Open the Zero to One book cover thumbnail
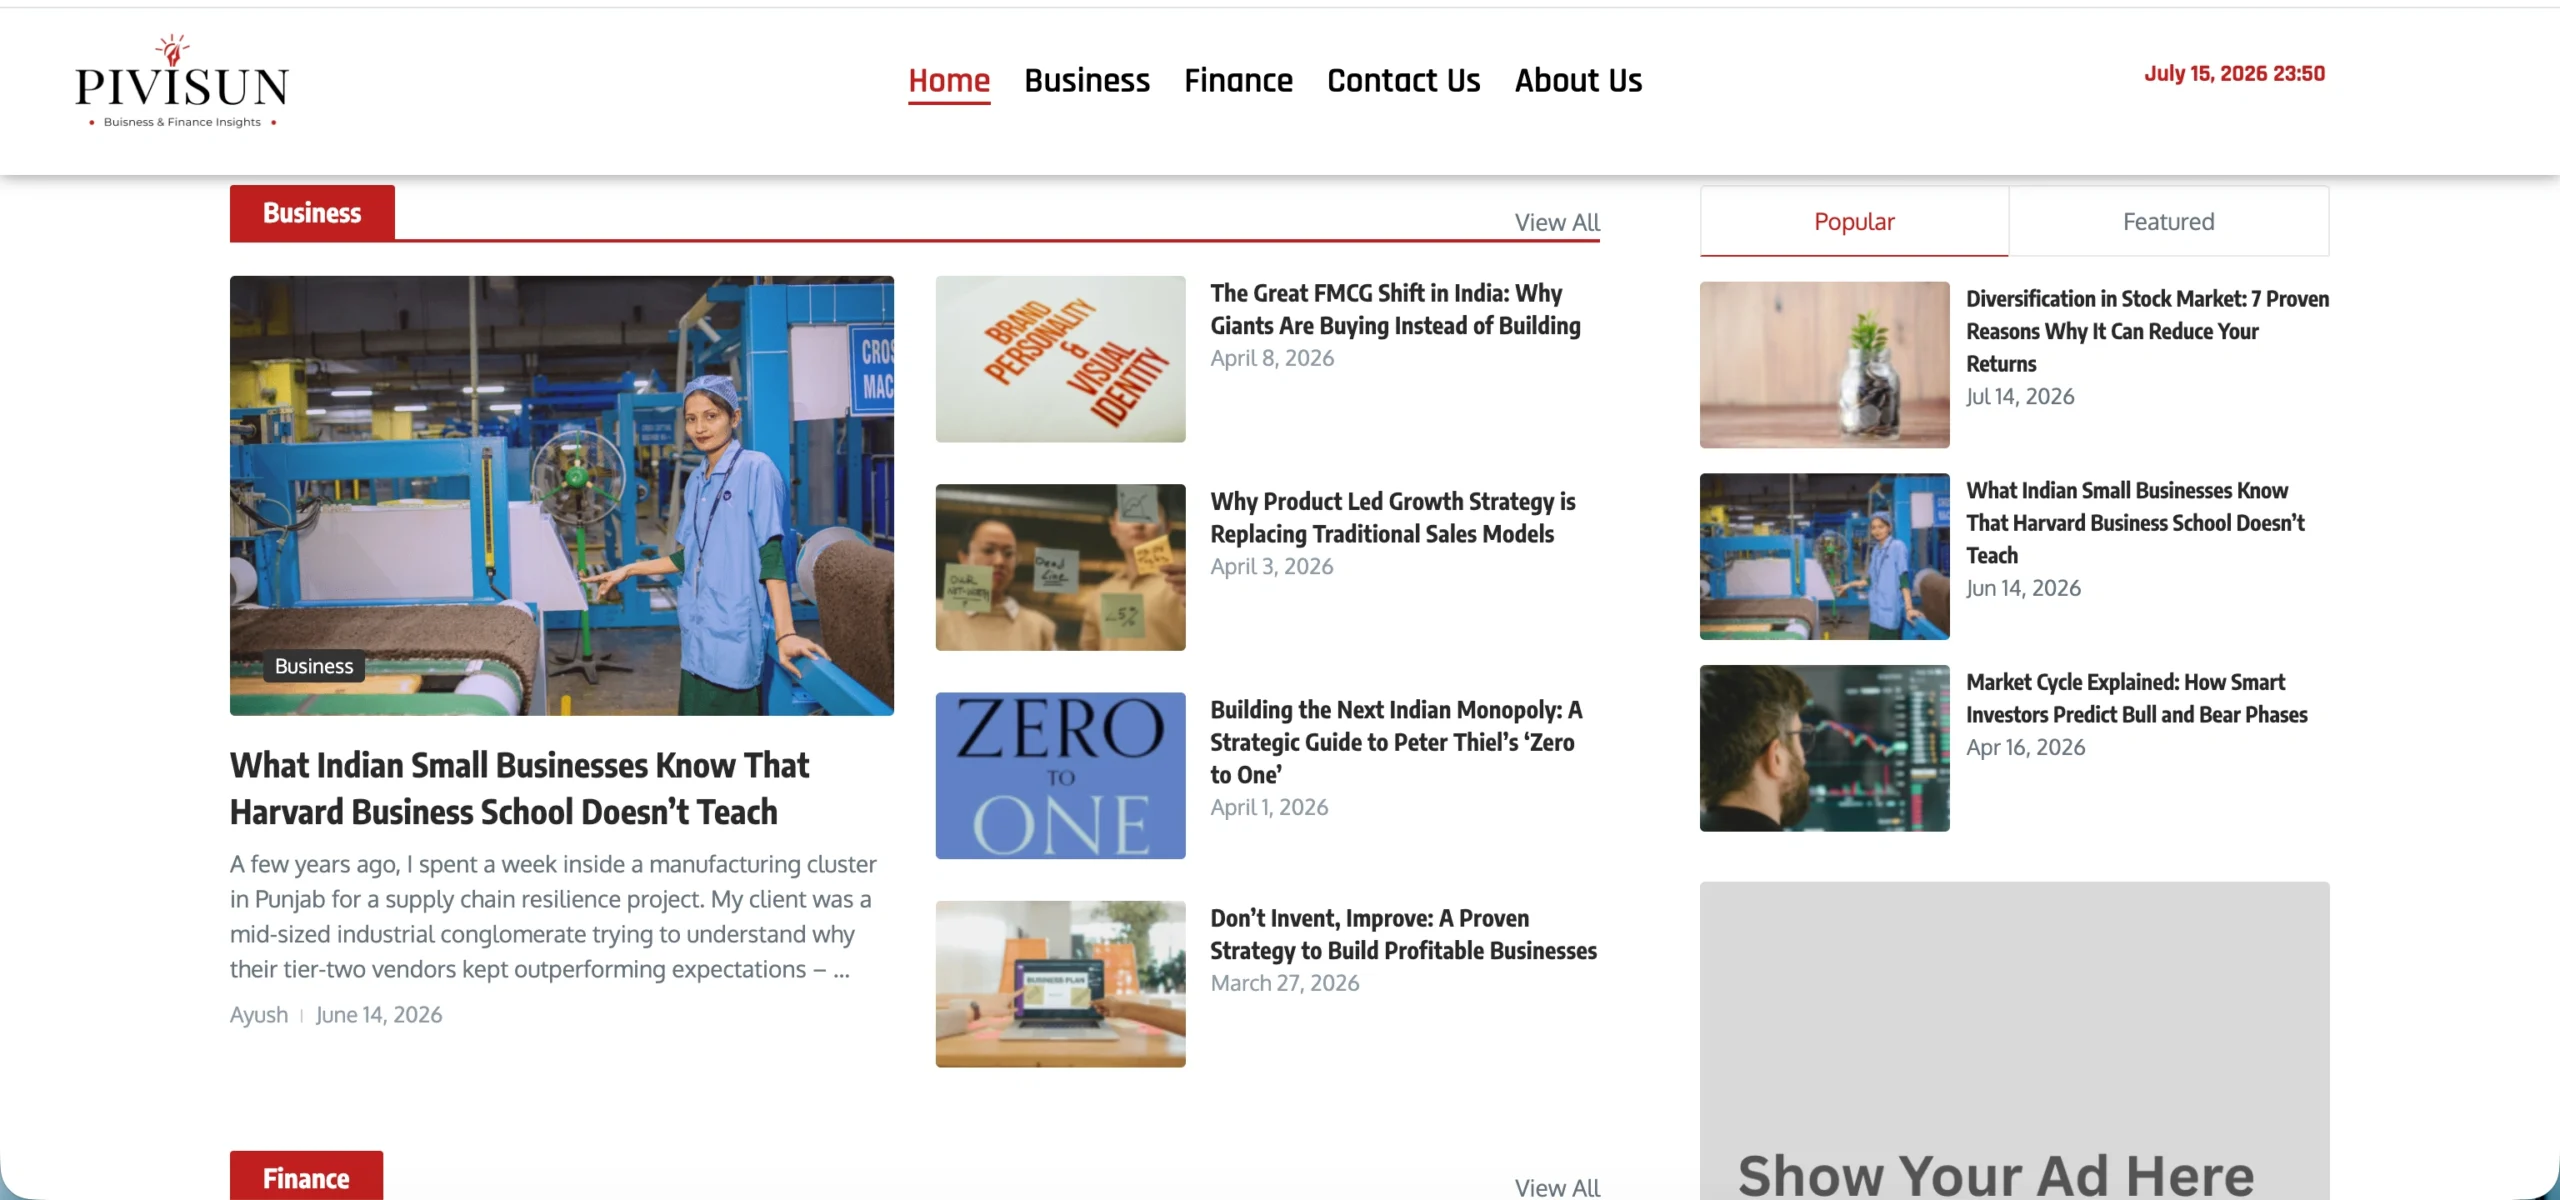2560x1200 pixels. 1060,775
